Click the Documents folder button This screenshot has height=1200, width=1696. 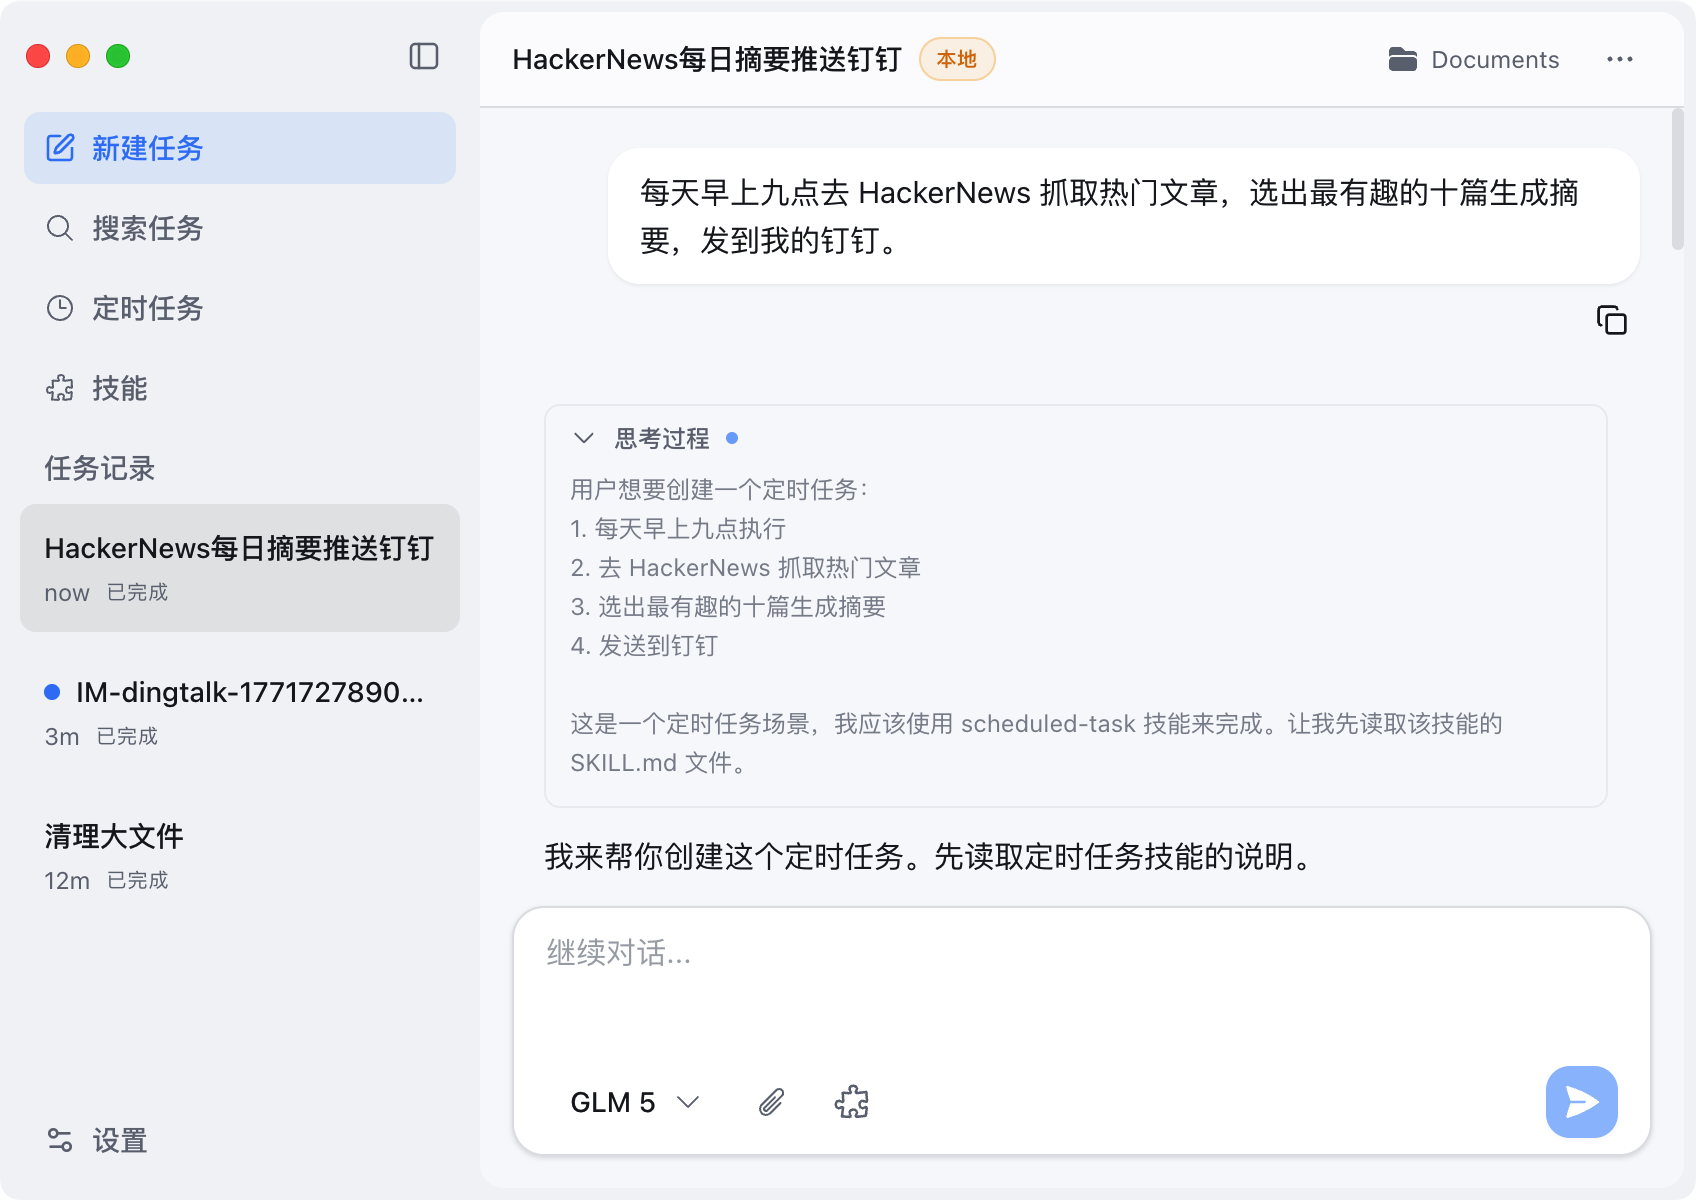point(1474,60)
